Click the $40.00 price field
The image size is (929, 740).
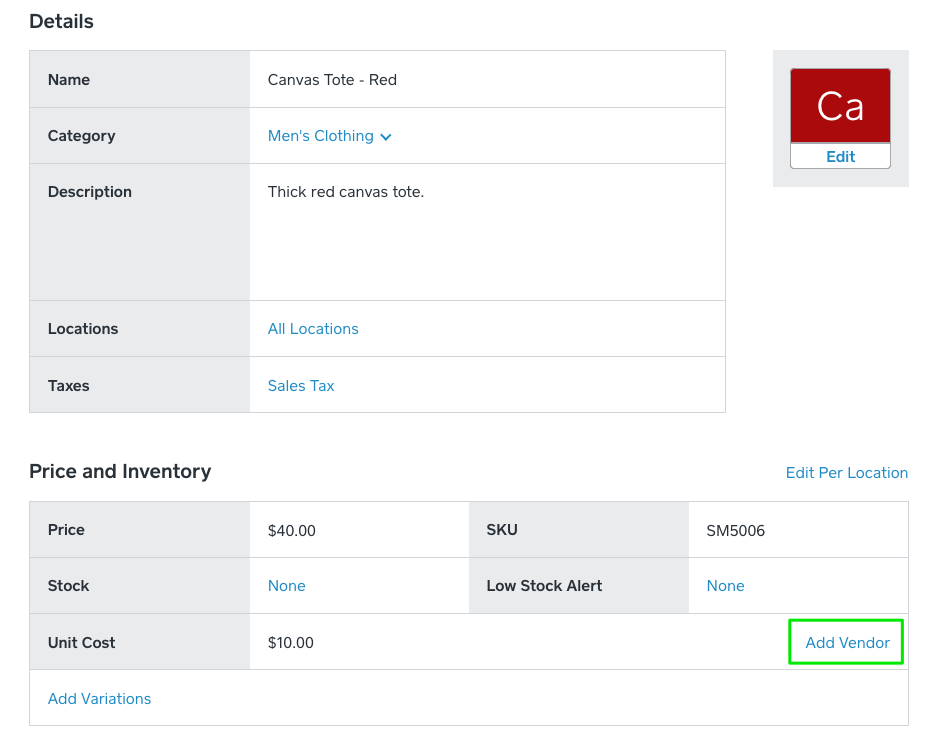click(359, 530)
